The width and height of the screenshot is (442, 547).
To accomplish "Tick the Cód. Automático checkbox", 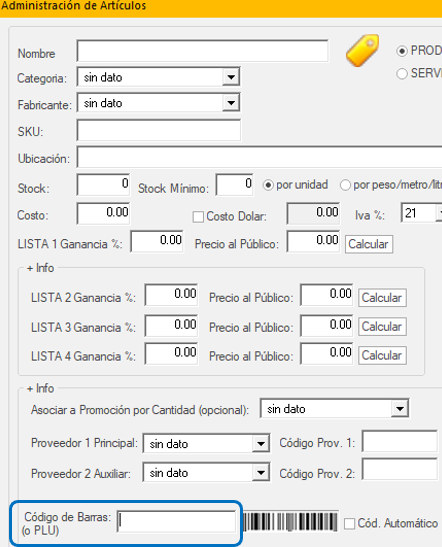I will pos(349,523).
